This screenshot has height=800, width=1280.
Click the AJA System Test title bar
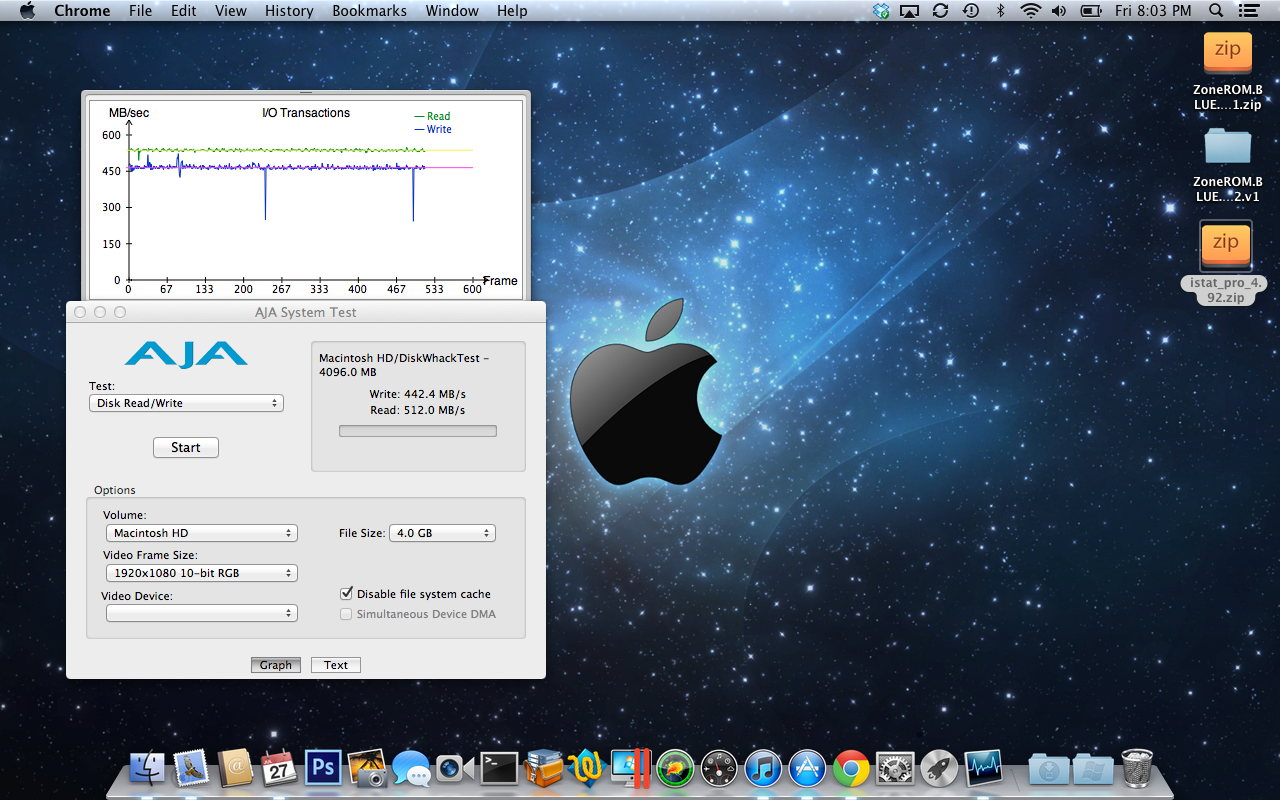[x=306, y=312]
